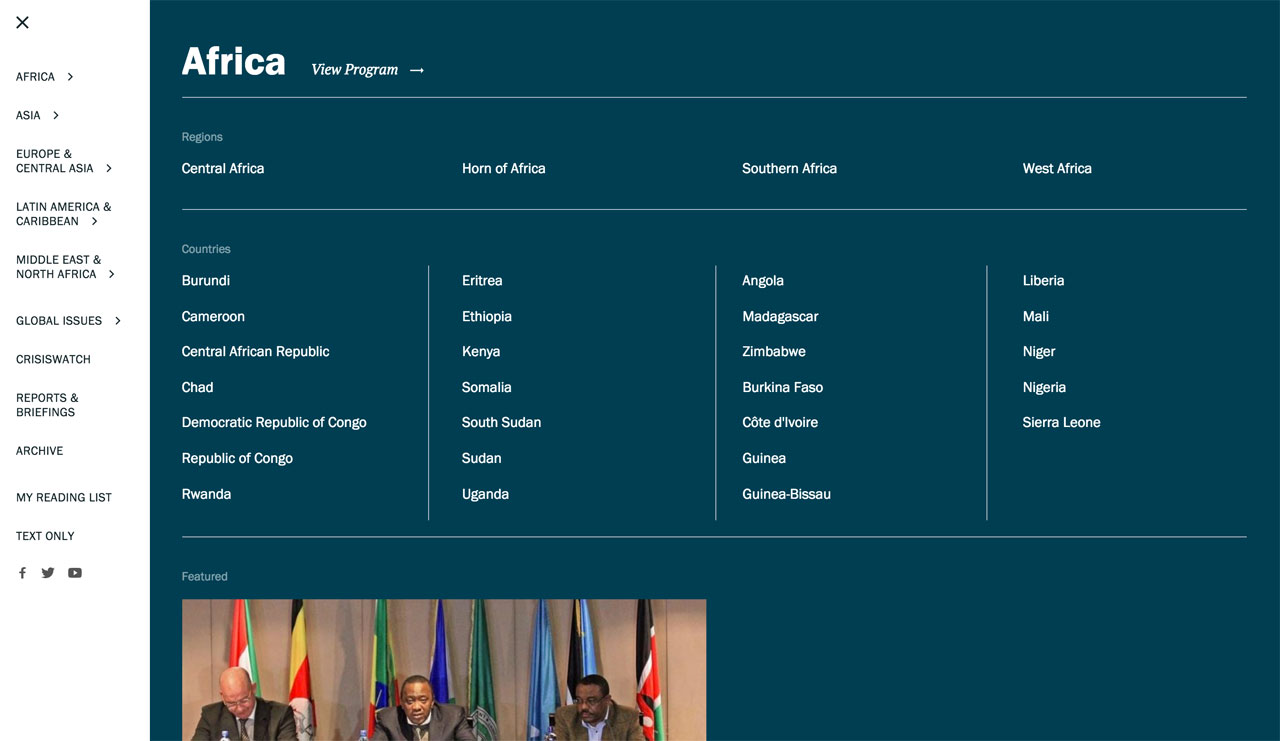Select Madagascar from countries list
Image resolution: width=1280 pixels, height=741 pixels.
[780, 316]
